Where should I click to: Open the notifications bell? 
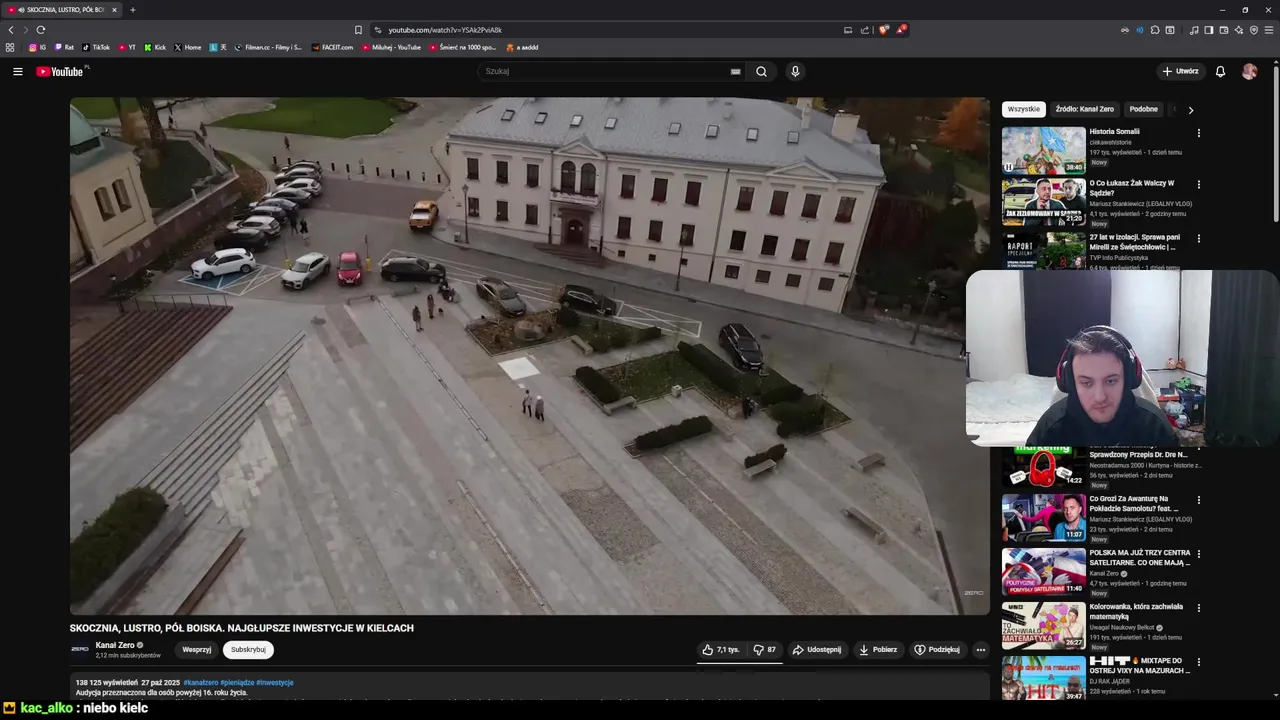[1220, 71]
